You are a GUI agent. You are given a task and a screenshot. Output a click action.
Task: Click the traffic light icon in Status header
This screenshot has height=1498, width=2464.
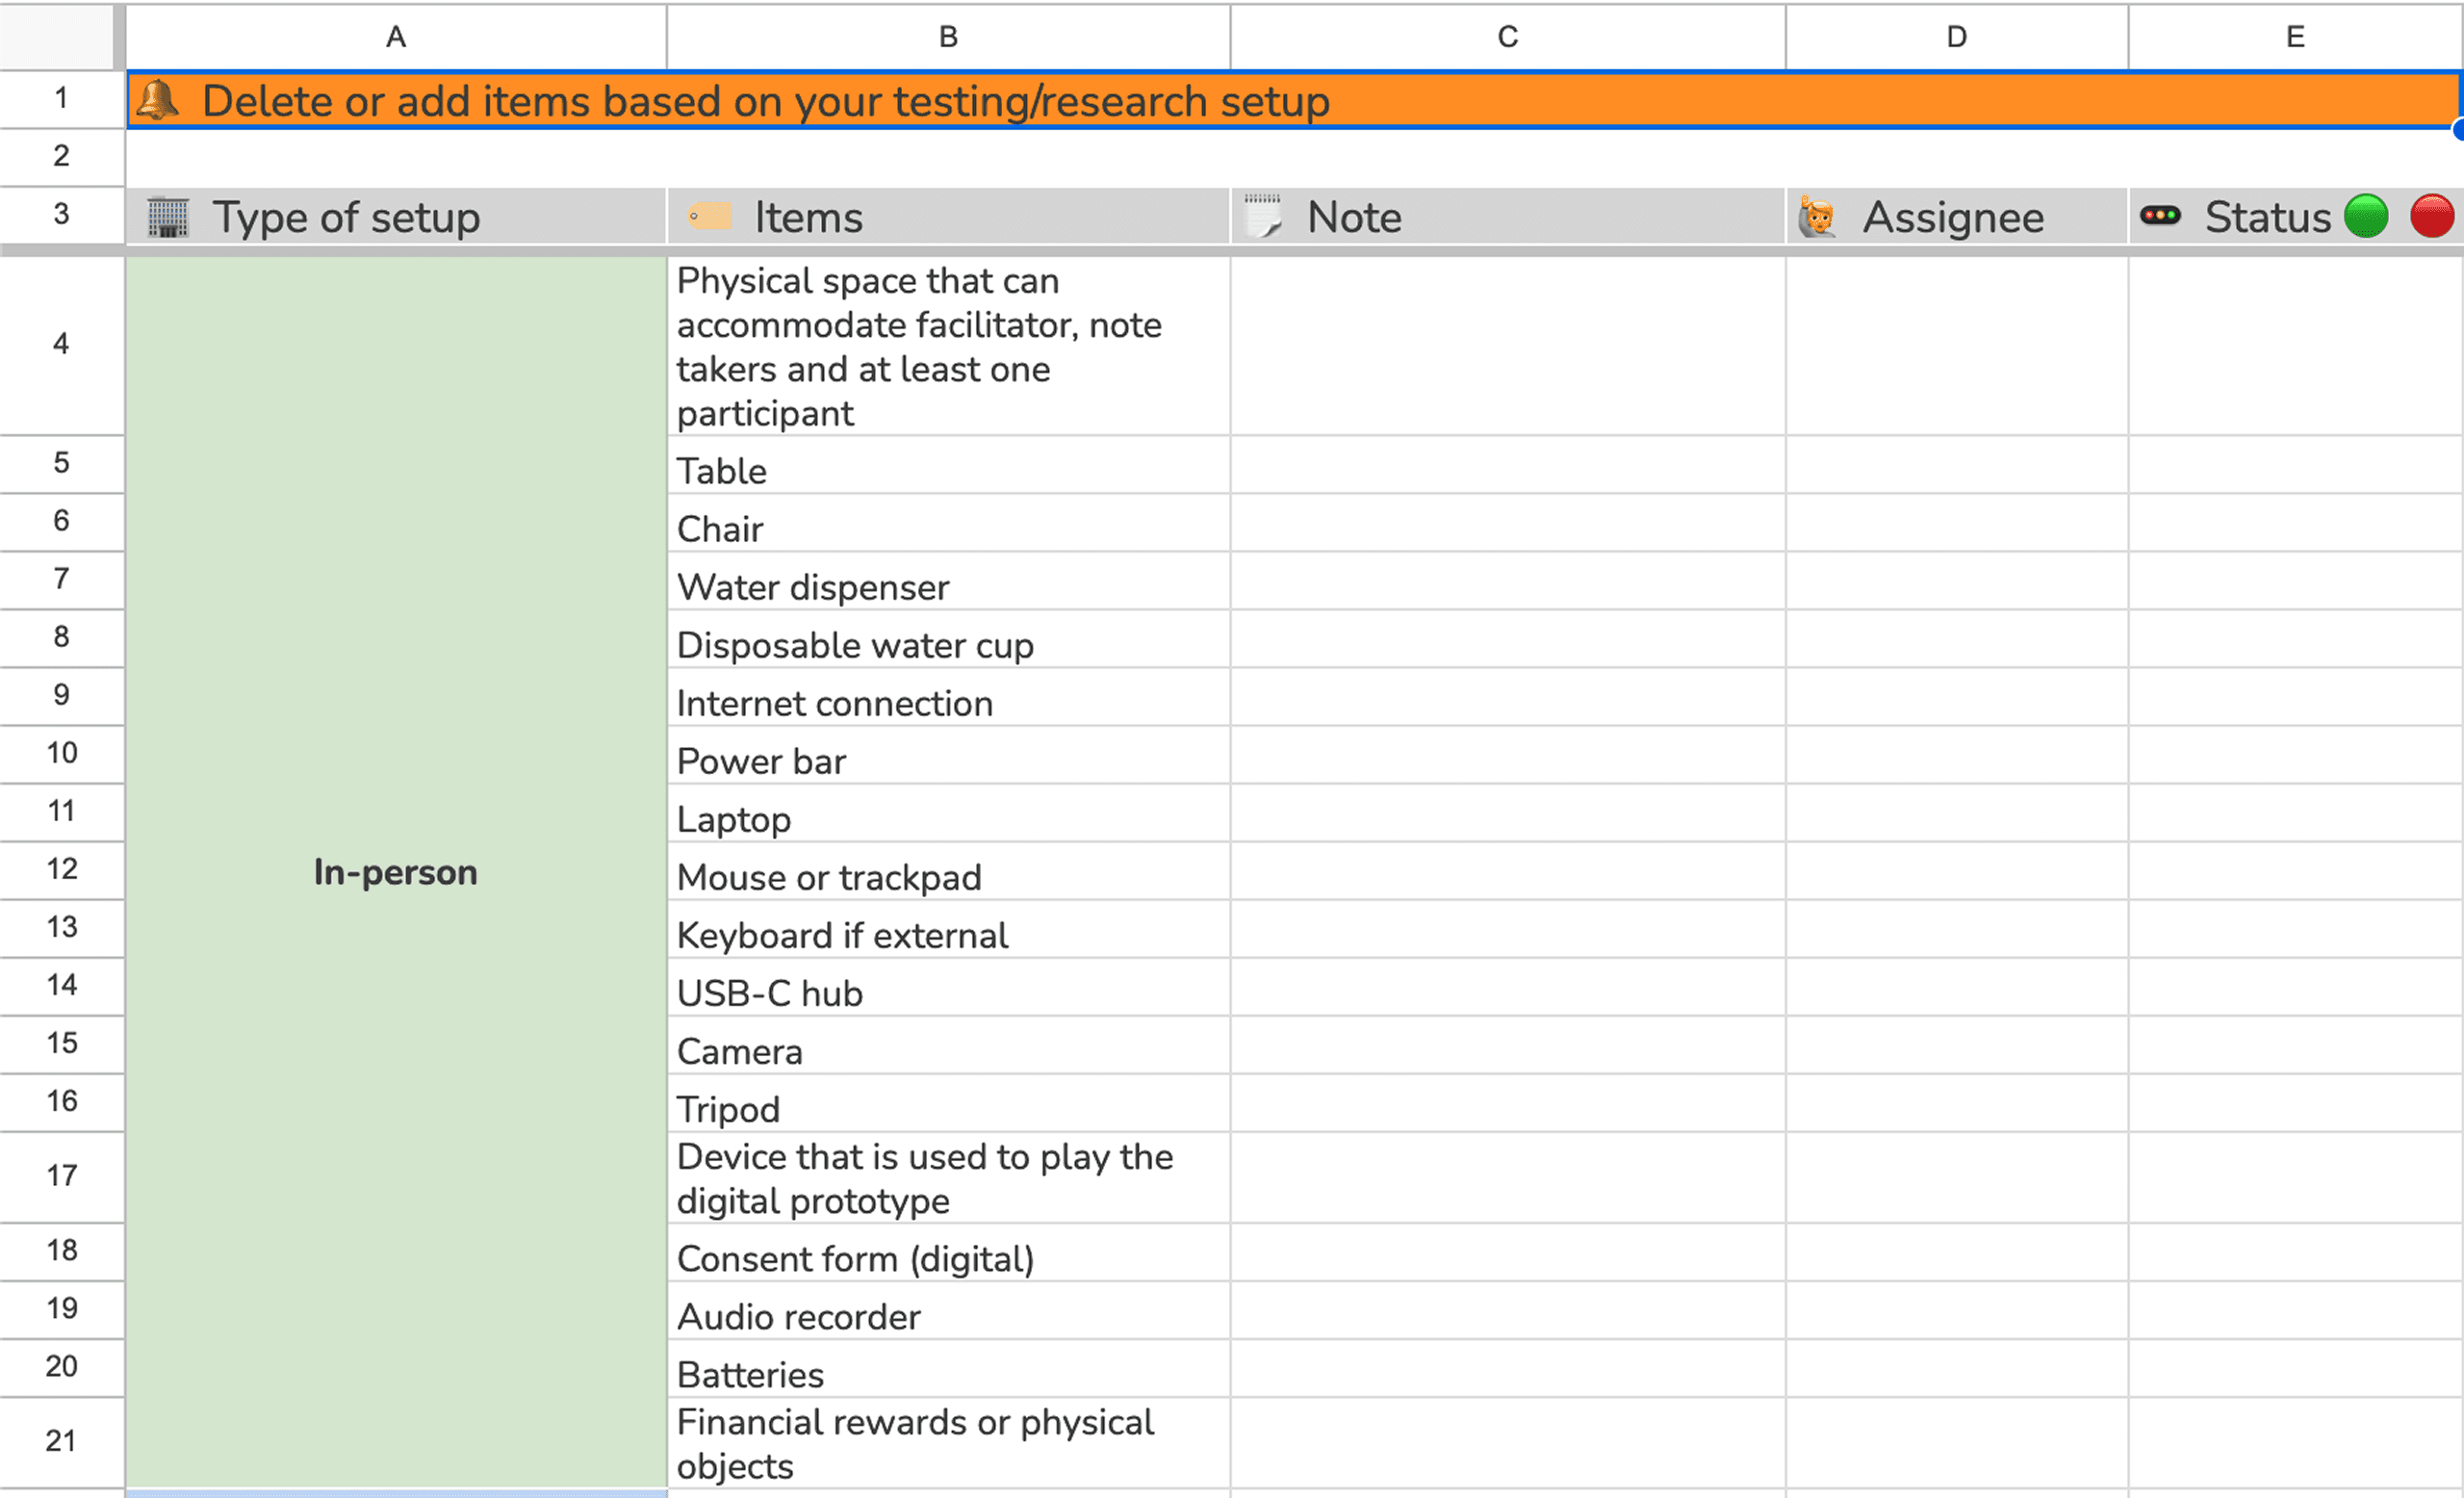point(2162,216)
